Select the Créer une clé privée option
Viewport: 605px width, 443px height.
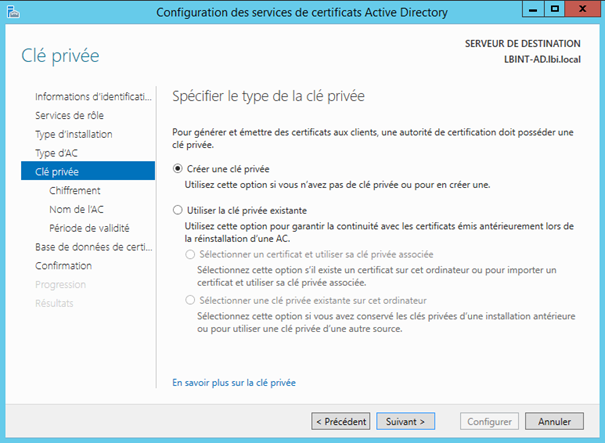coord(179,169)
